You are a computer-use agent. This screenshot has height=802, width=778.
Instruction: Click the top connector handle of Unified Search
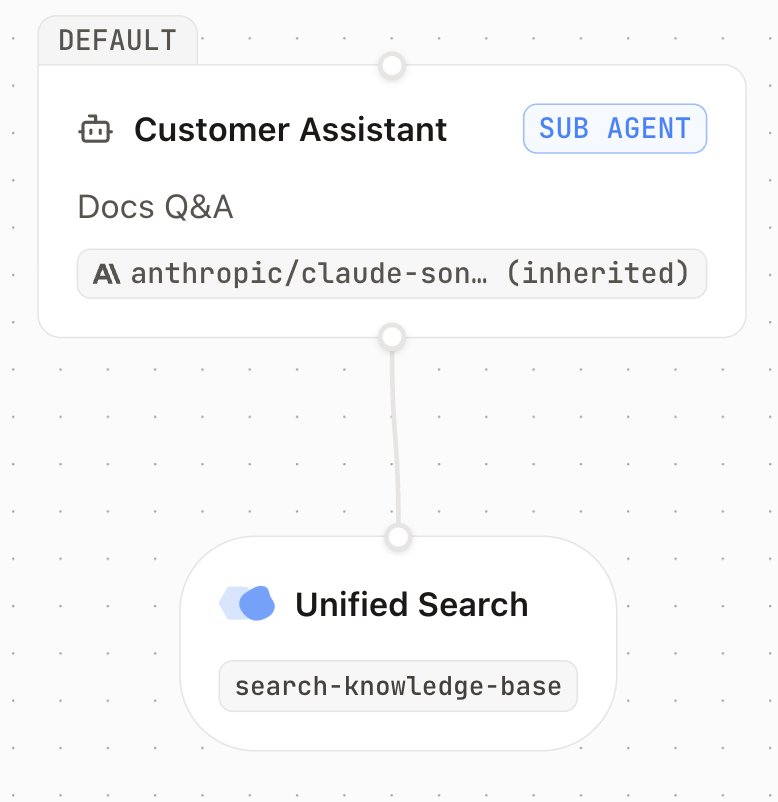[398, 537]
